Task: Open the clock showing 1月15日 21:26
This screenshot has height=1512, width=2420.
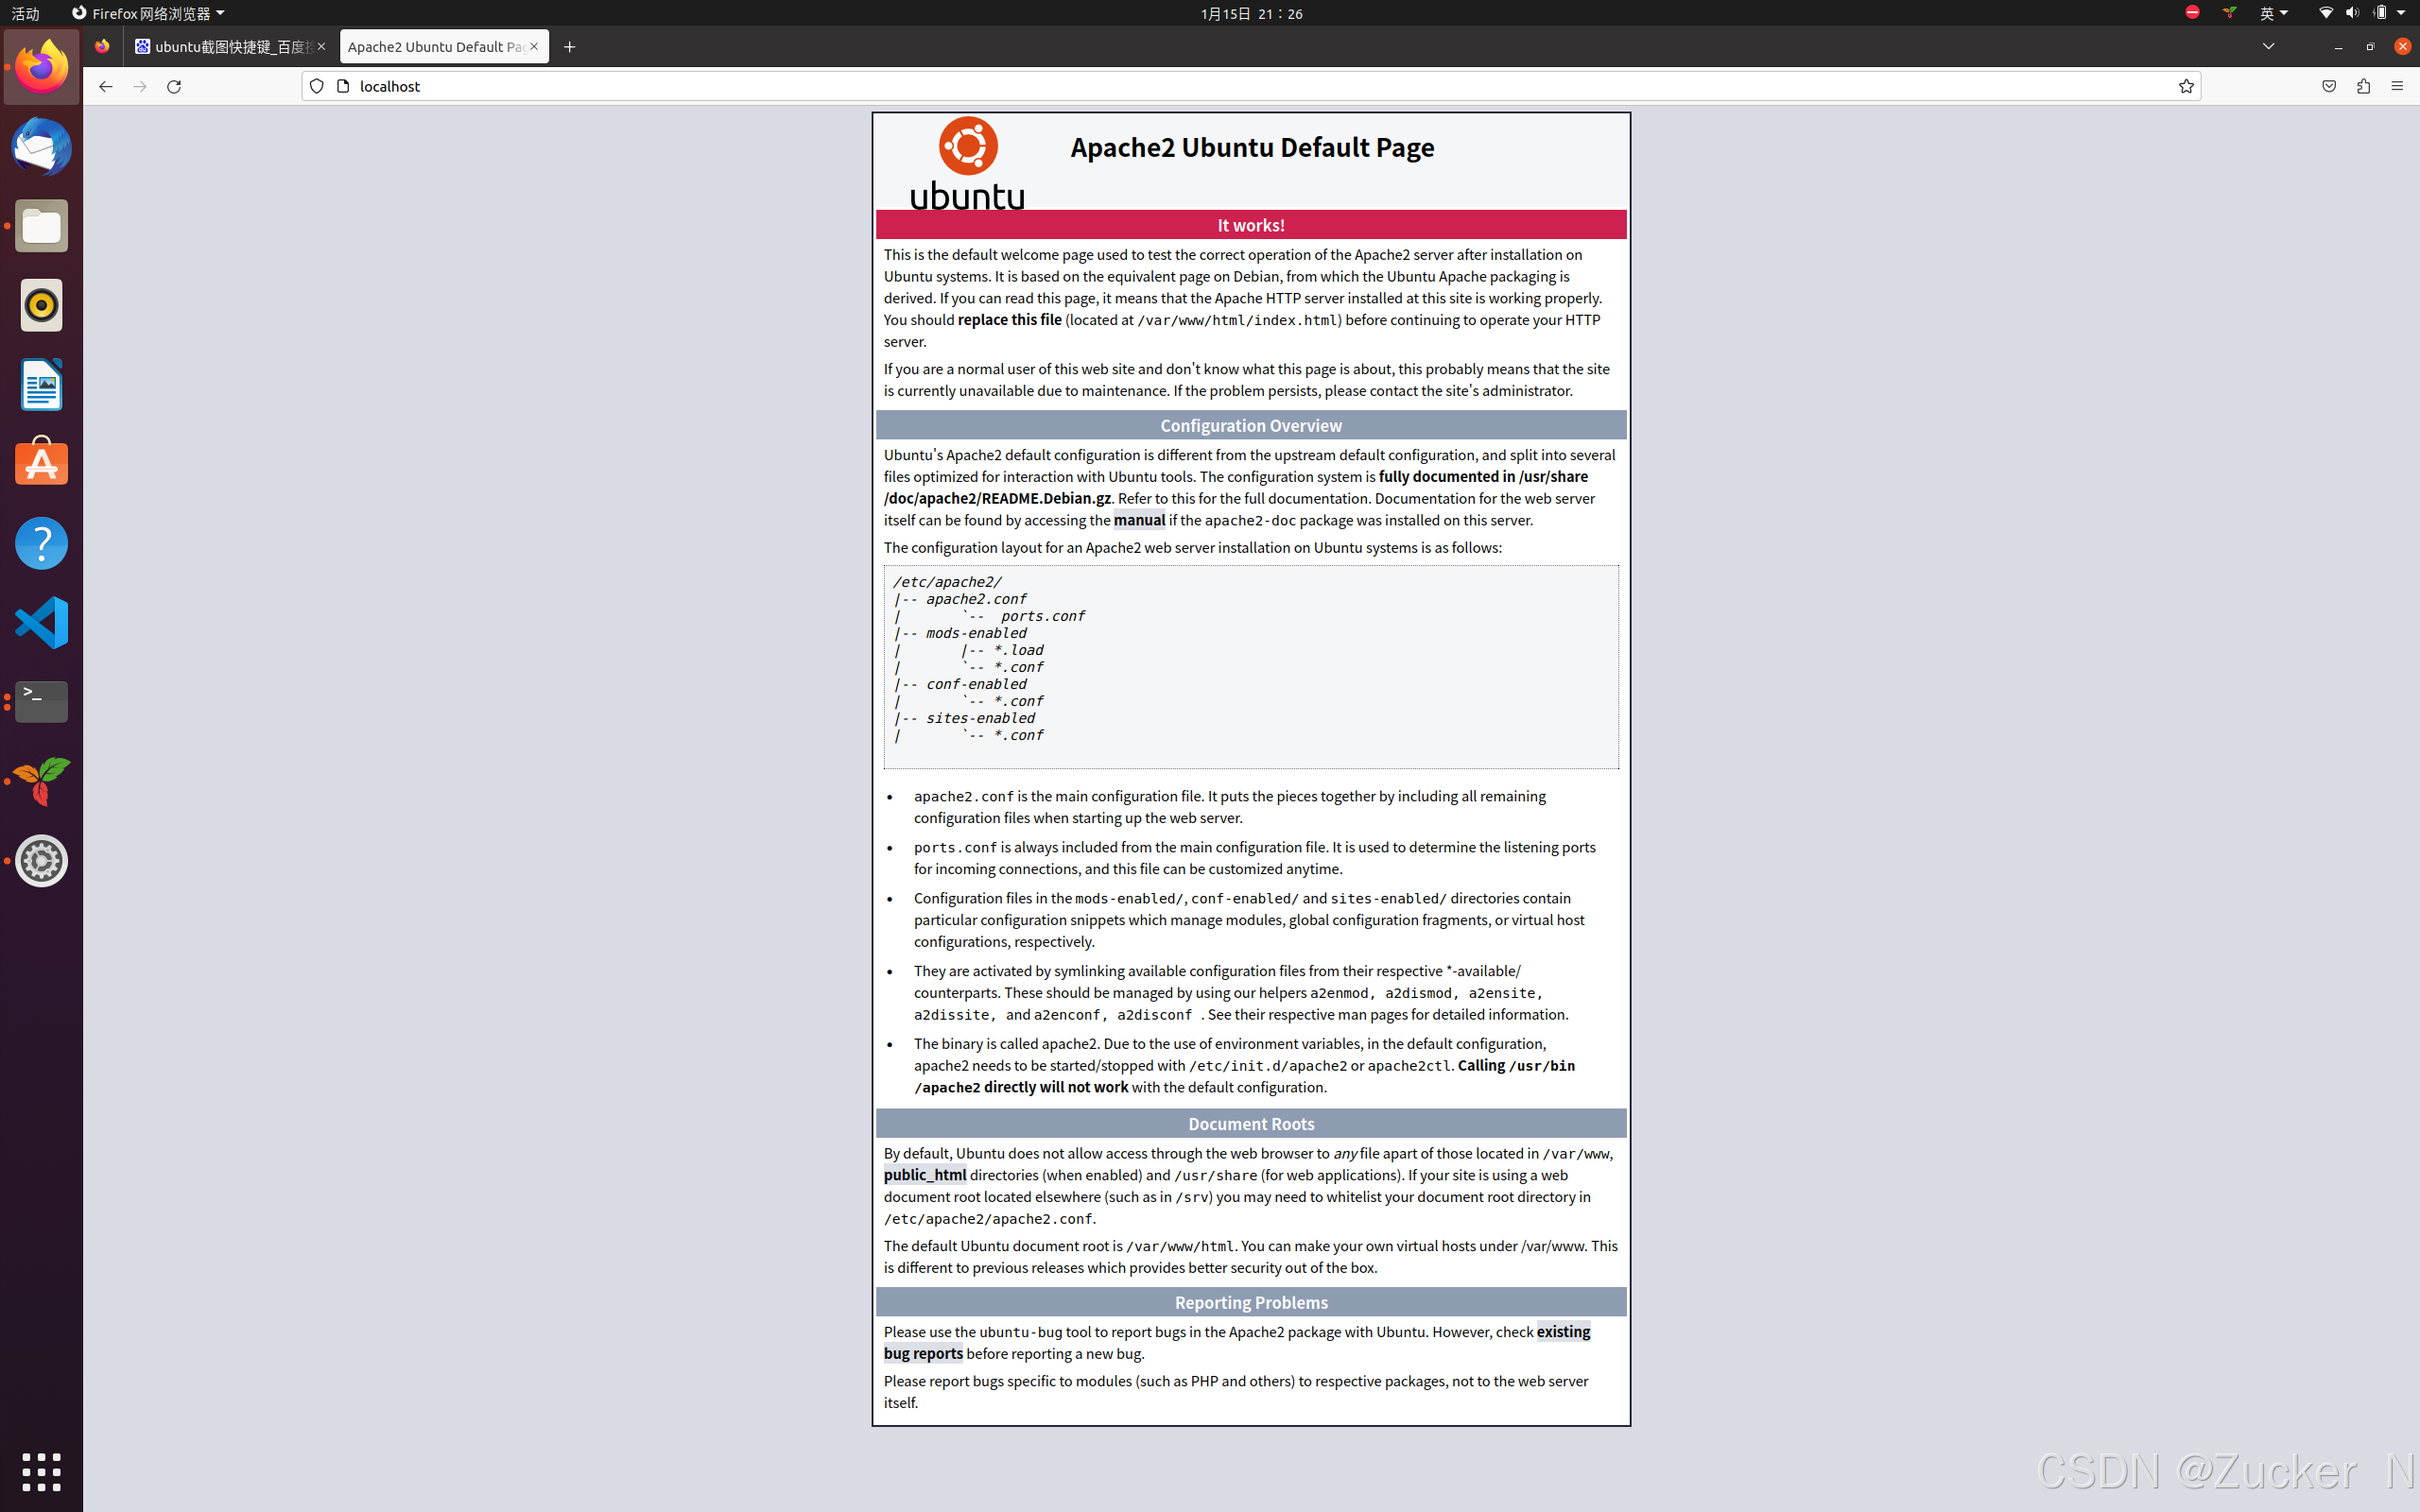Action: pos(1251,13)
